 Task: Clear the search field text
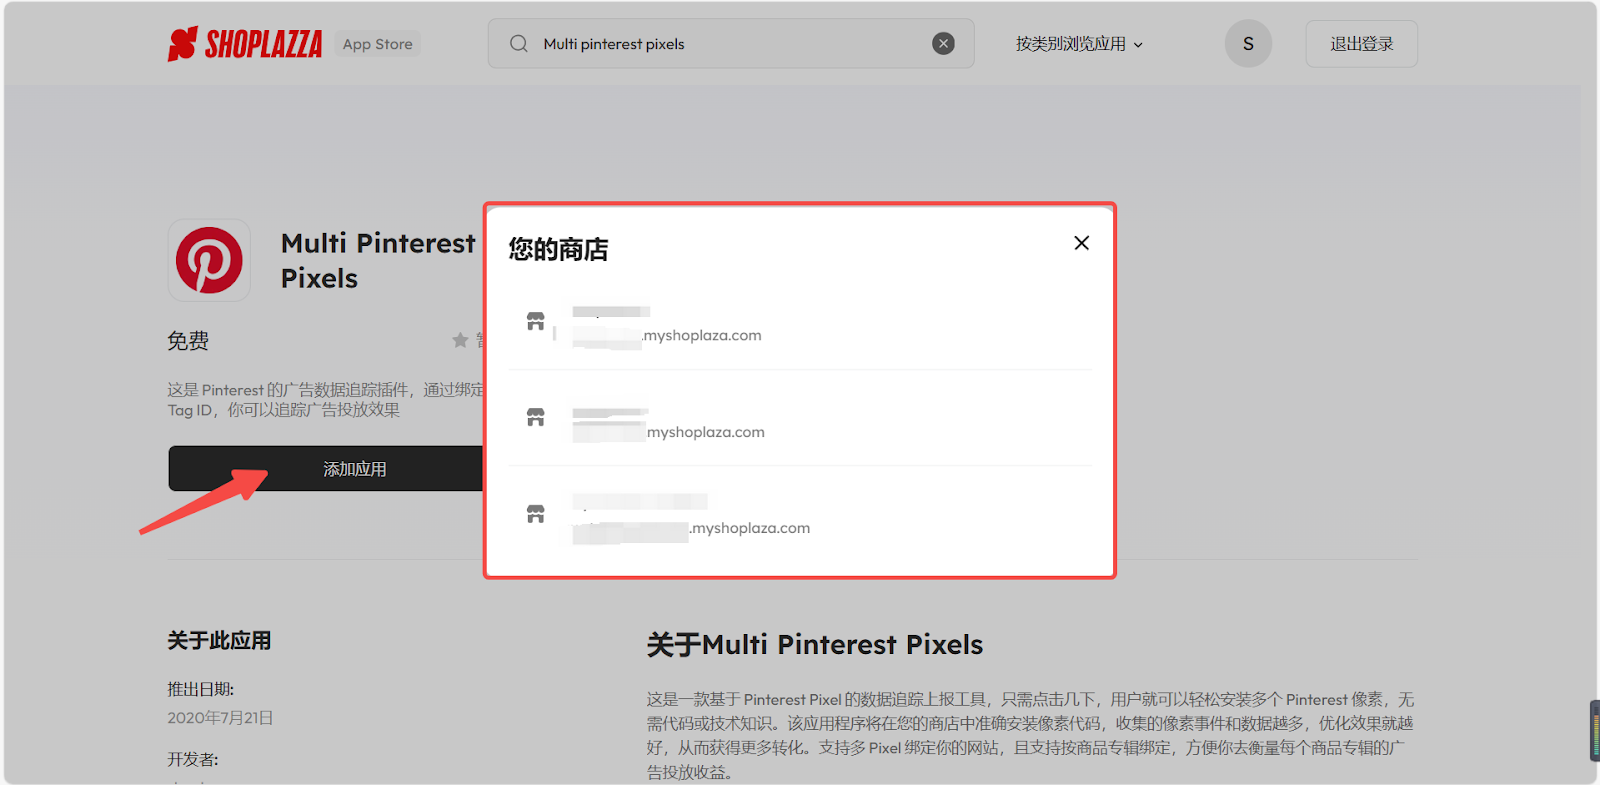click(x=943, y=44)
